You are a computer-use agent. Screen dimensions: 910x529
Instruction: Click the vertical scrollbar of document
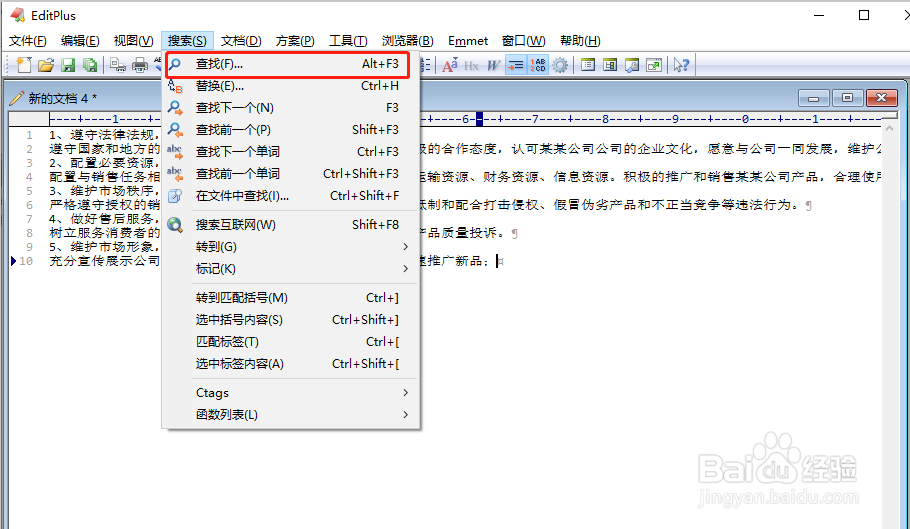pyautogui.click(x=889, y=325)
